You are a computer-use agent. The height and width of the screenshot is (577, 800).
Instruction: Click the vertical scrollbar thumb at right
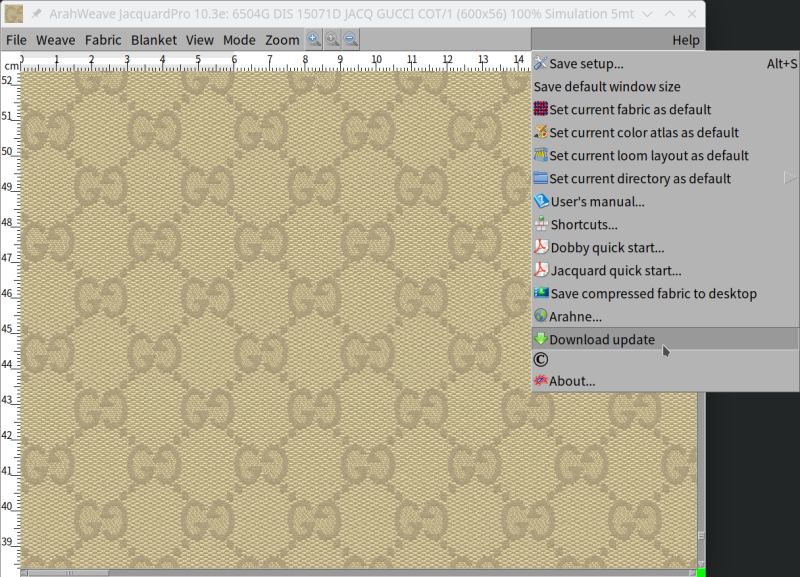click(701, 536)
